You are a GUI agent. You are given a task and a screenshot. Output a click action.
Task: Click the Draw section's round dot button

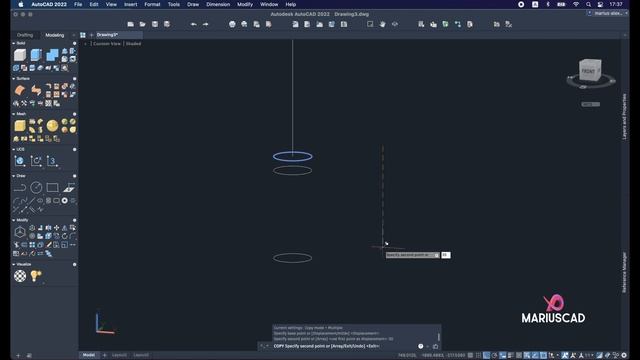(74, 176)
